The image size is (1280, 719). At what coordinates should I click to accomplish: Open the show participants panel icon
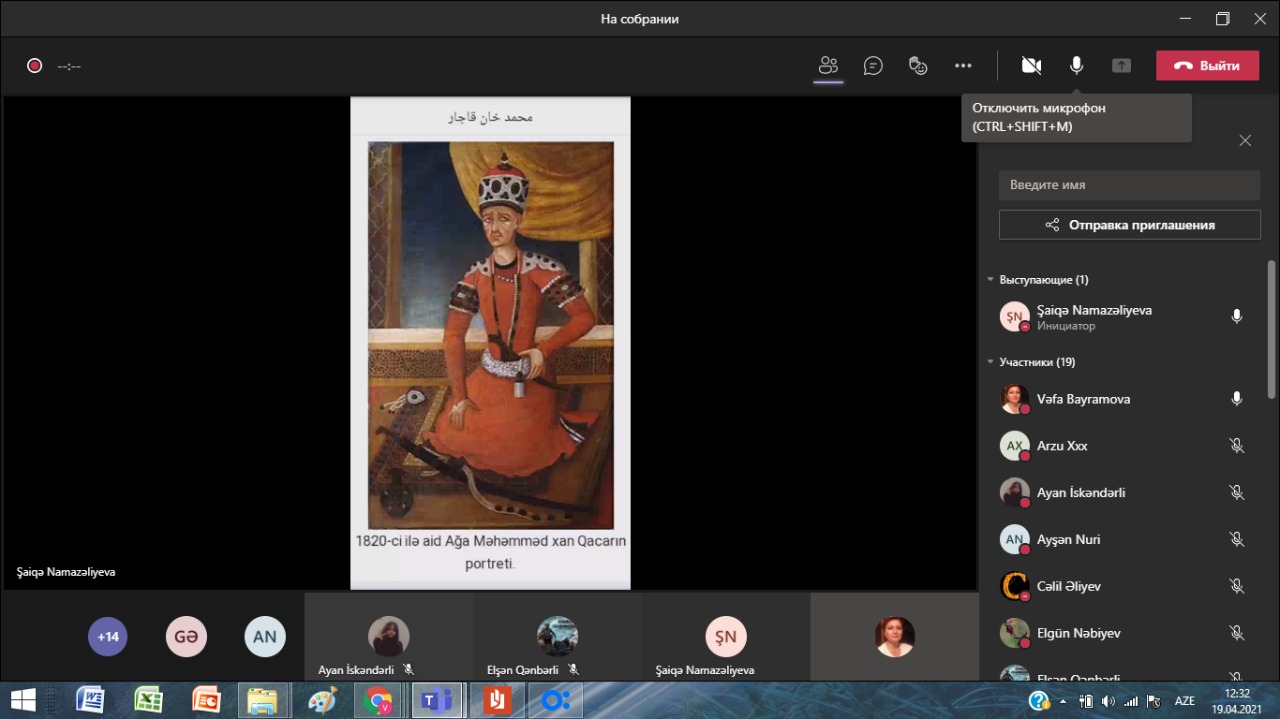click(x=828, y=66)
